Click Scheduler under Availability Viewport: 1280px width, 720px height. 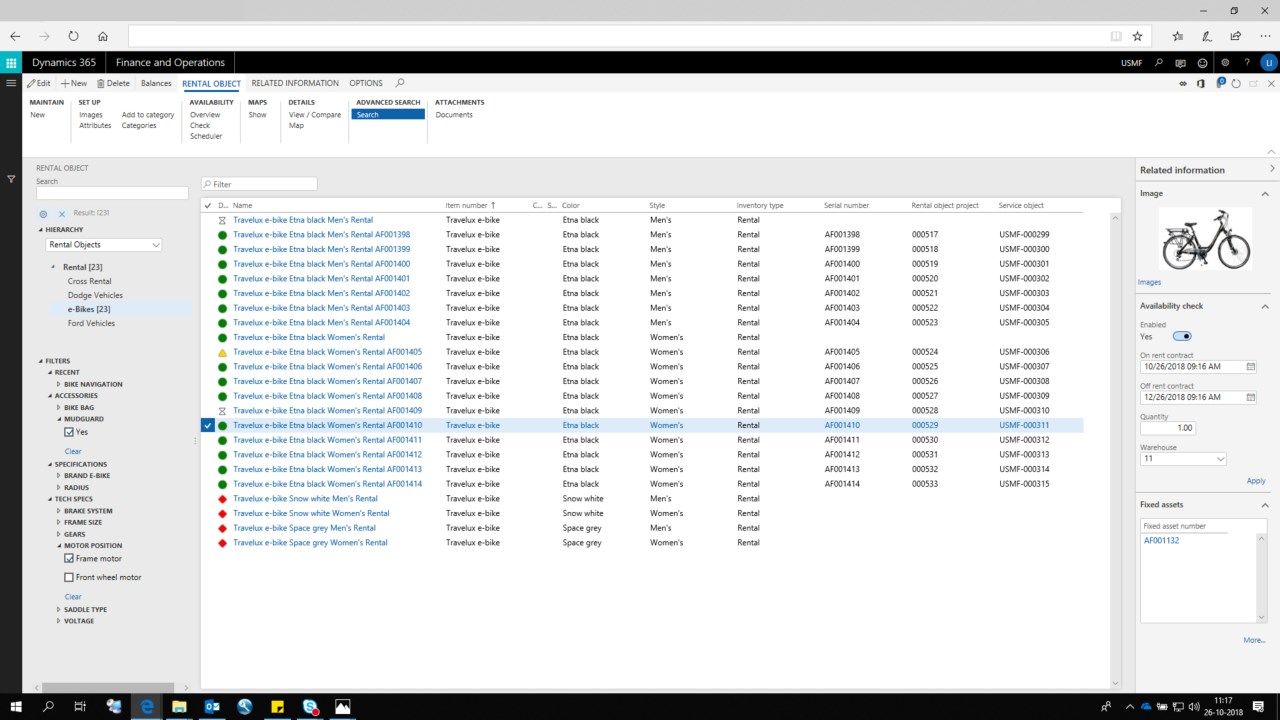pos(206,136)
